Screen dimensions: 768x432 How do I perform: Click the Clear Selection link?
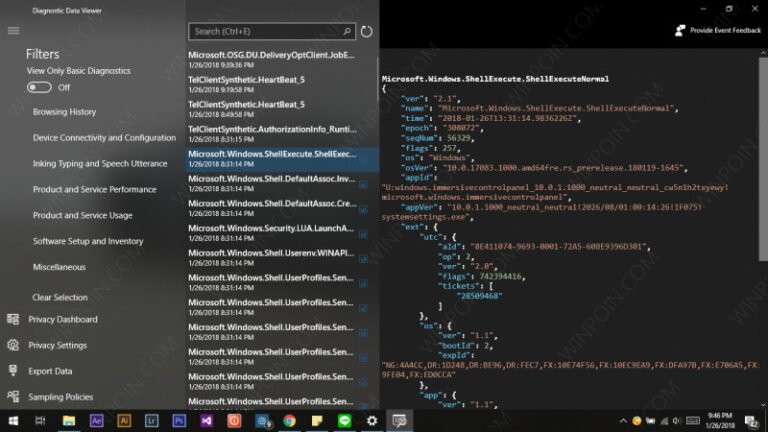coord(60,298)
